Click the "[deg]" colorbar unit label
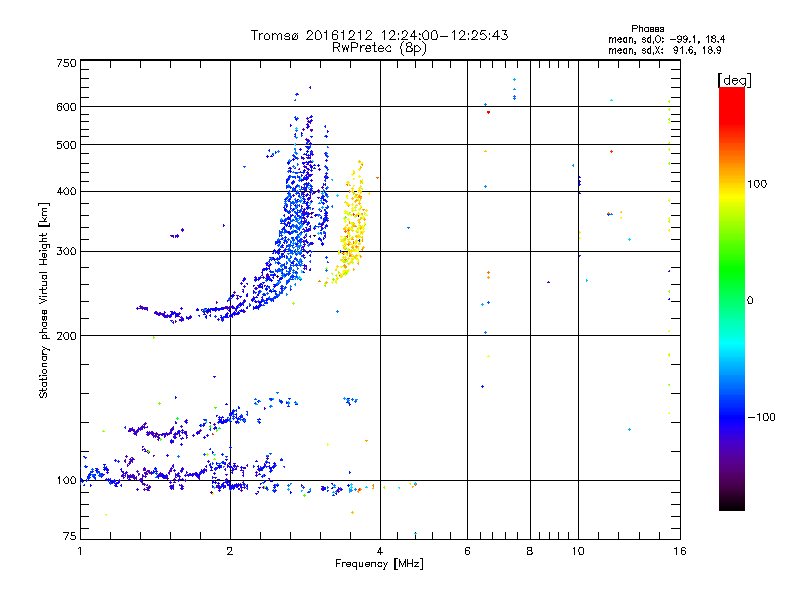800x600 pixels. click(x=734, y=80)
